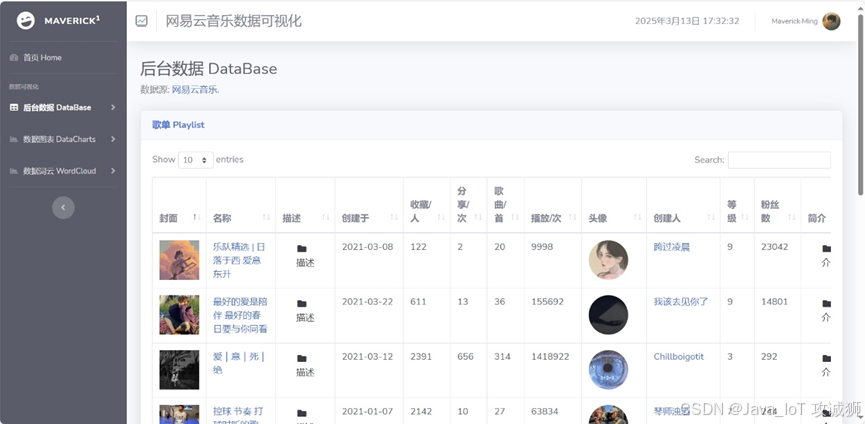Click the Search input field
Image resolution: width=865 pixels, height=424 pixels.
(779, 160)
